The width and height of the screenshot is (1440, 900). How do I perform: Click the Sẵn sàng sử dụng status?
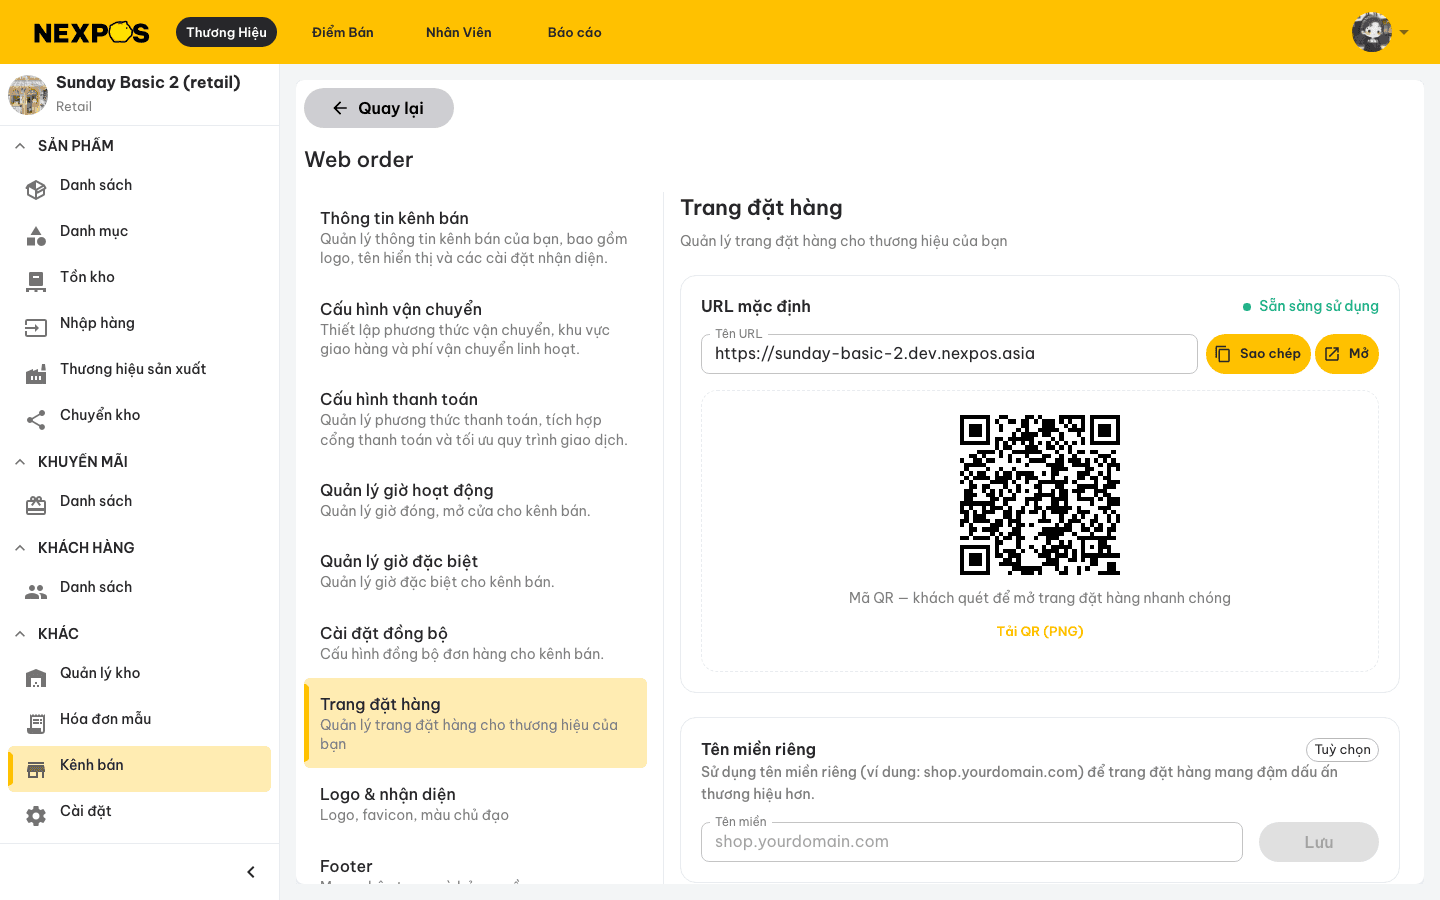point(1310,306)
